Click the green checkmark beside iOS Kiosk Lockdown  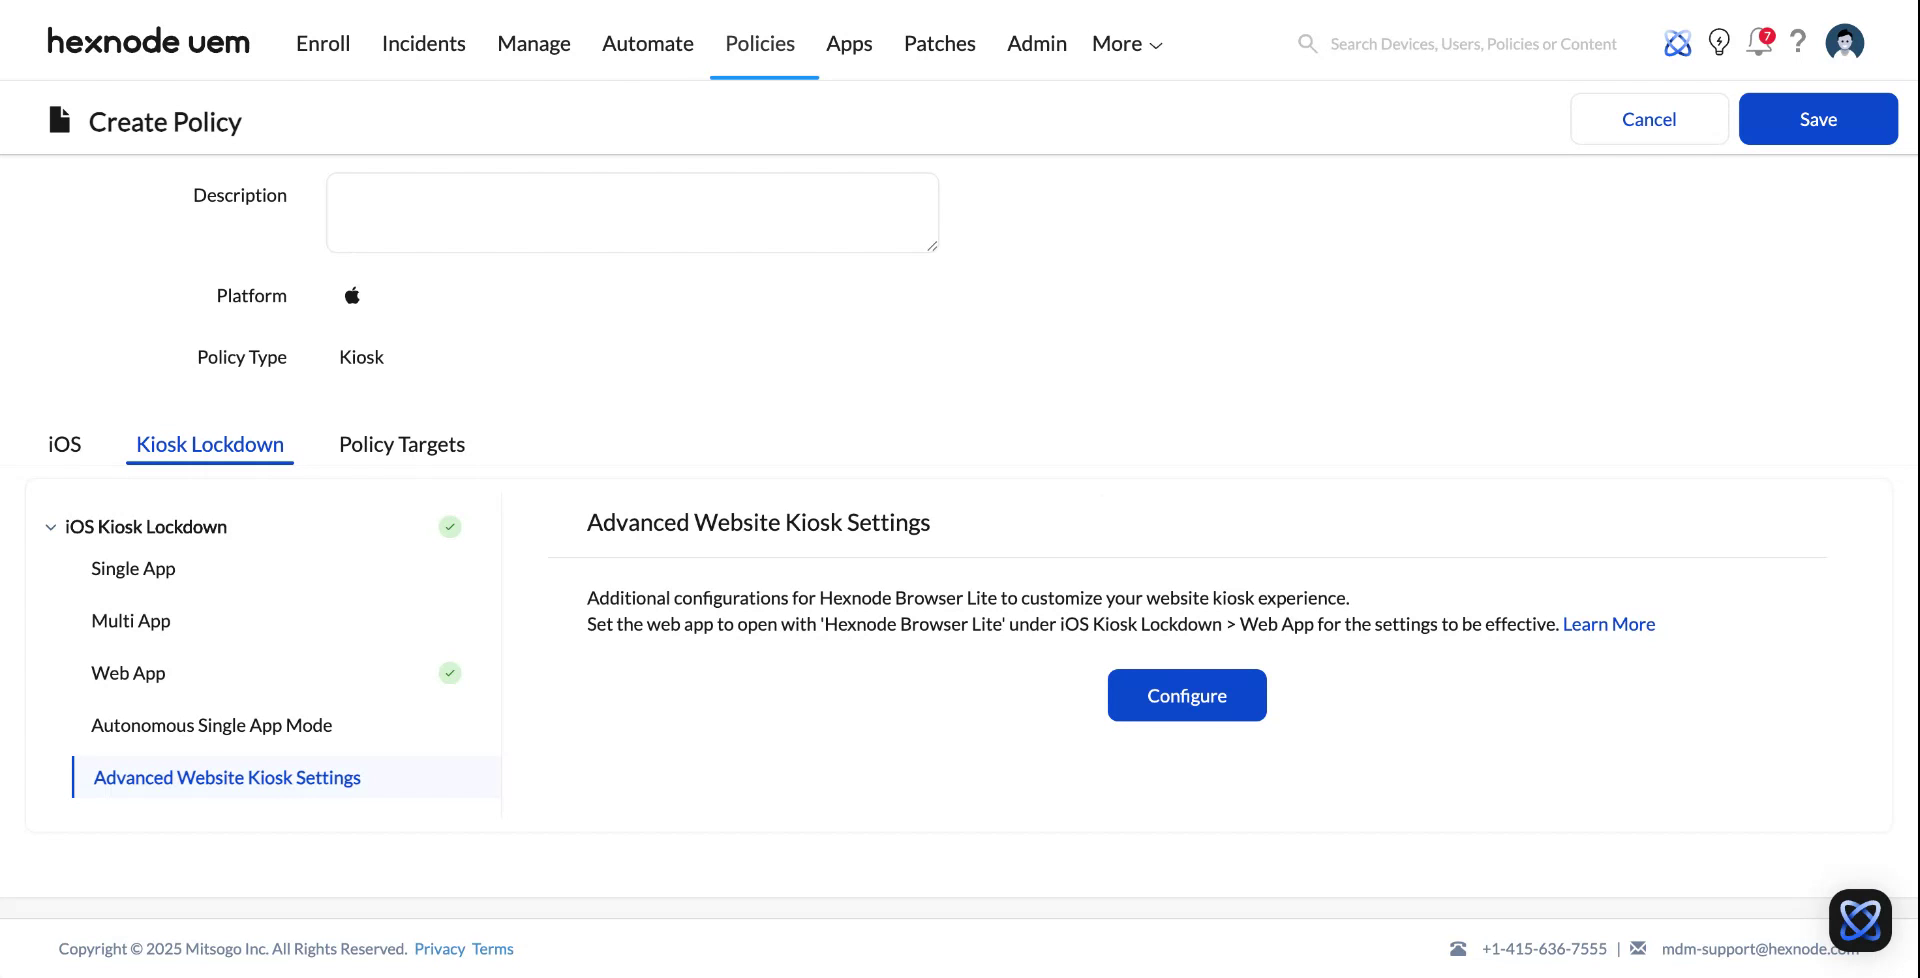[x=450, y=527]
